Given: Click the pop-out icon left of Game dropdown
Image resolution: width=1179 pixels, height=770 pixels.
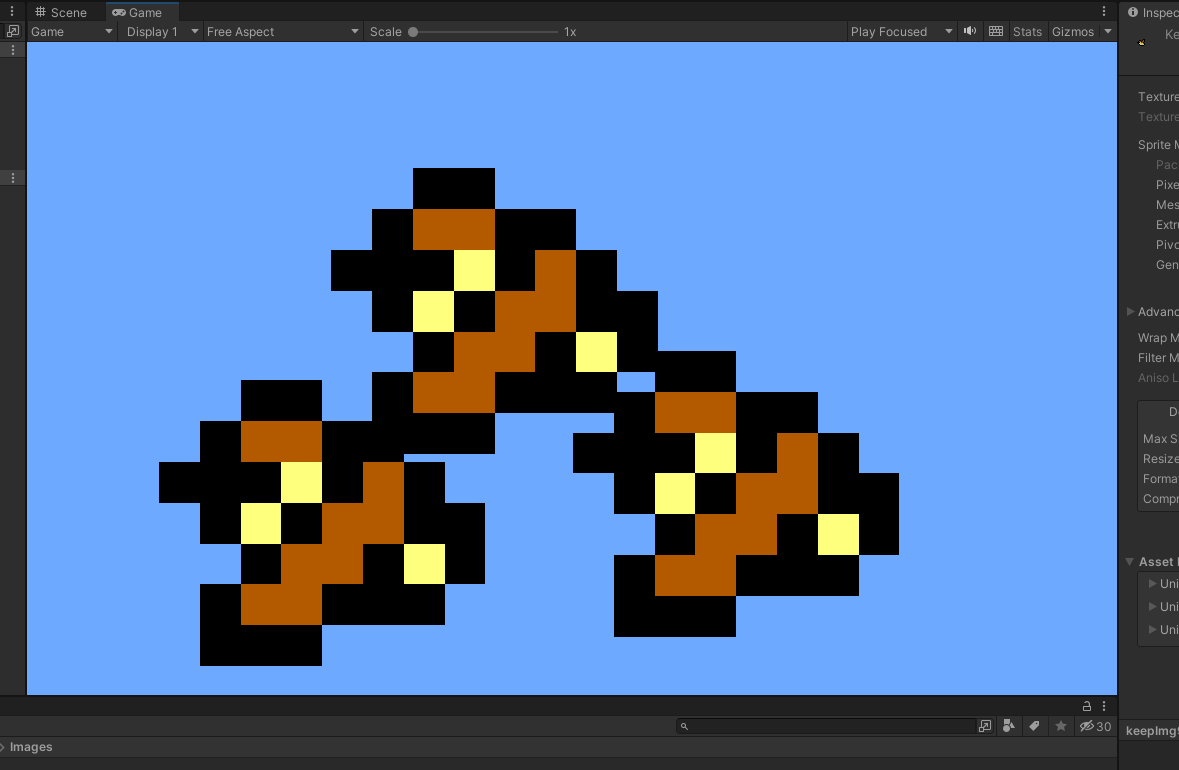Looking at the screenshot, I should (13, 31).
